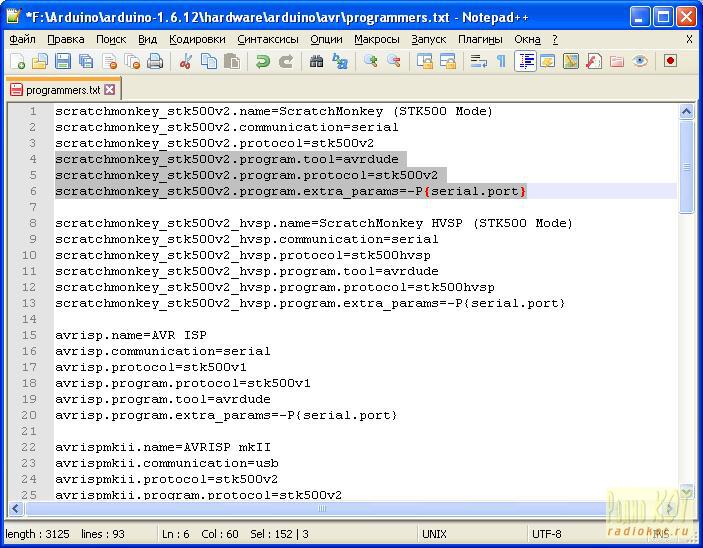Click the Close All documents toolbar icon

coord(132,61)
